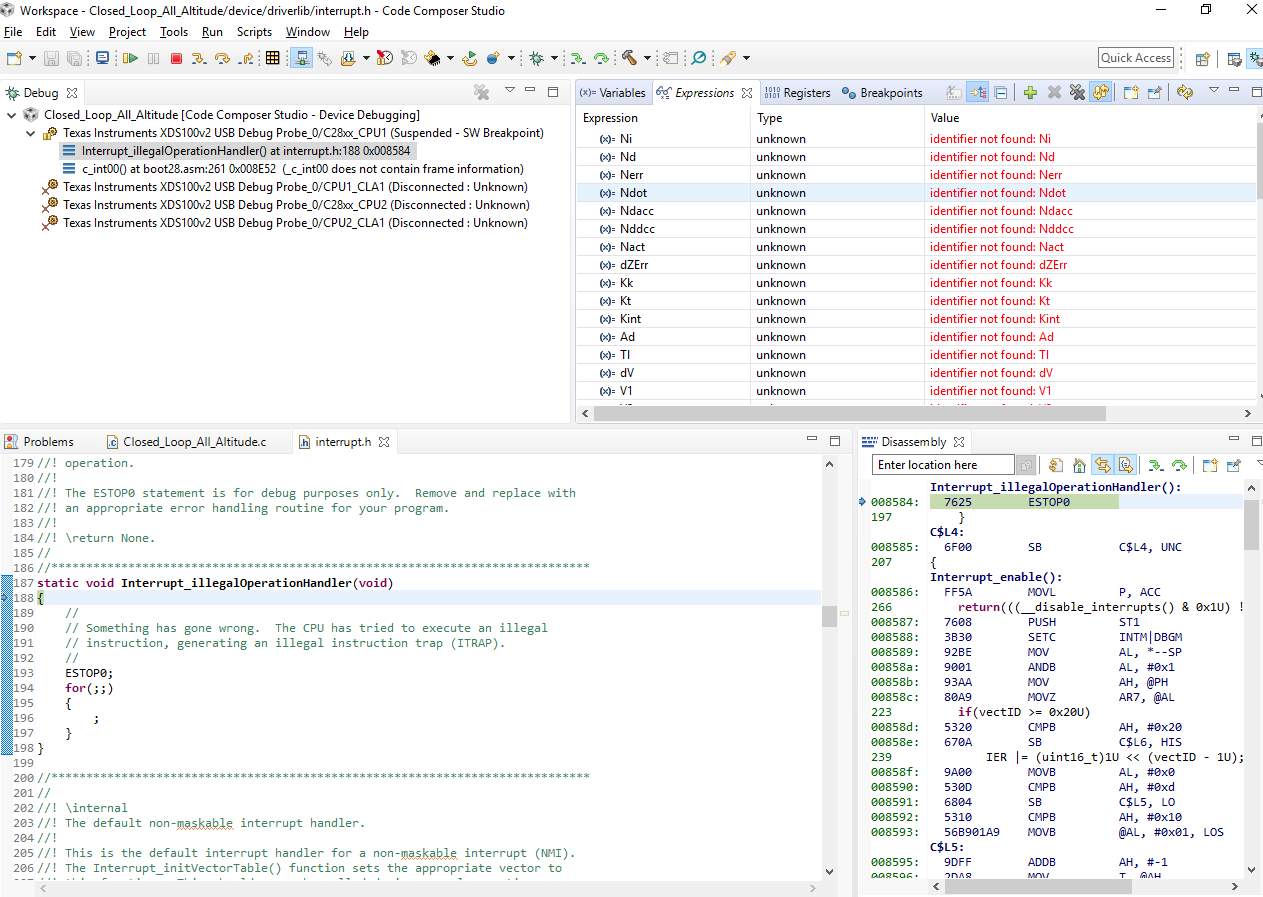Click home icon in Disassembly toolbar
1263x897 pixels.
(1079, 465)
